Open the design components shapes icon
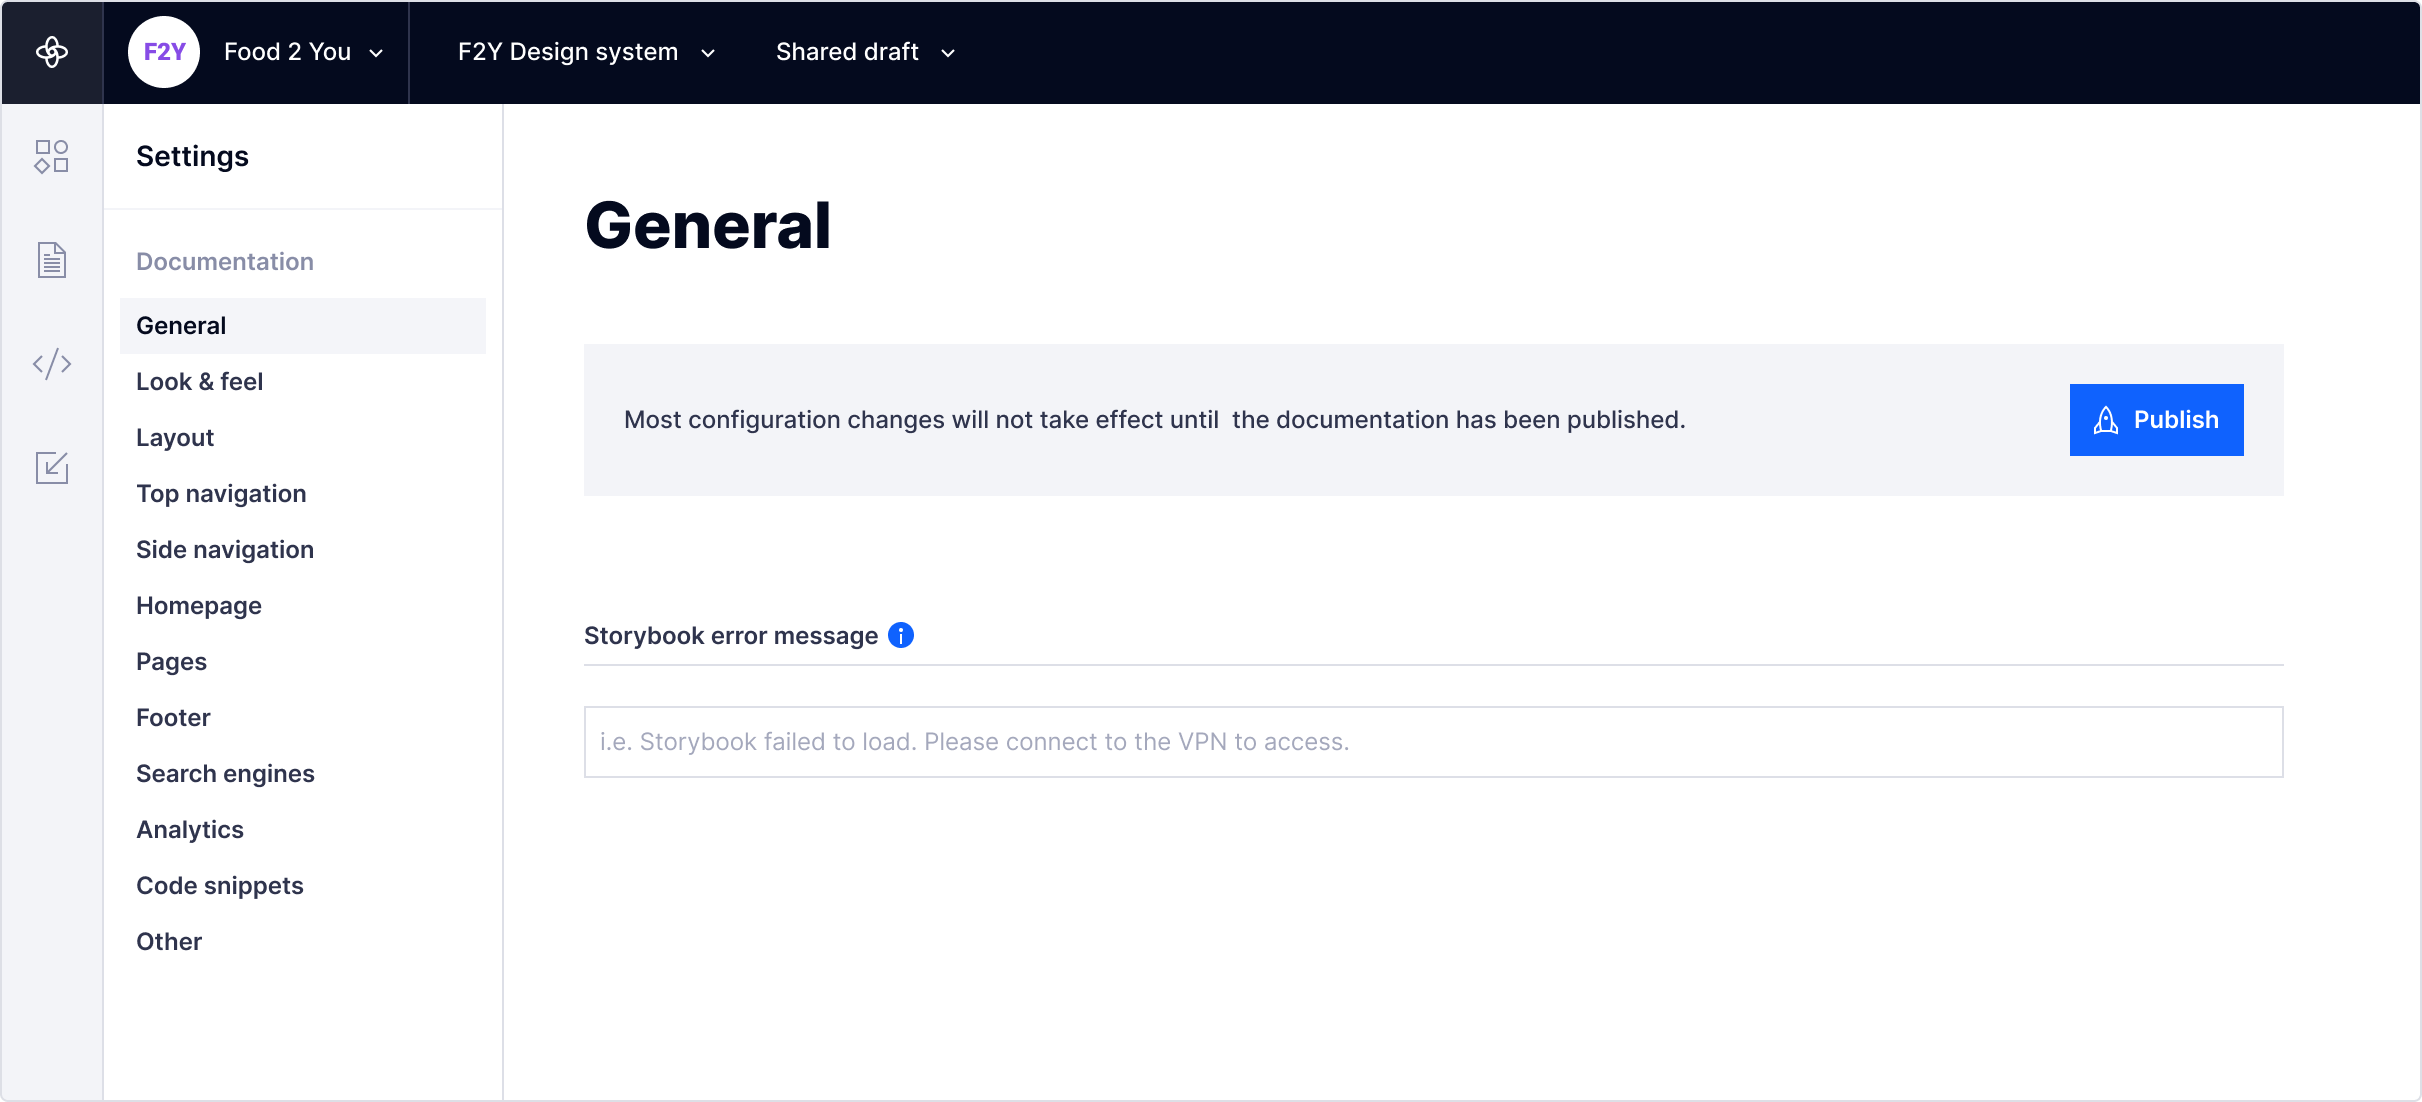 point(52,157)
